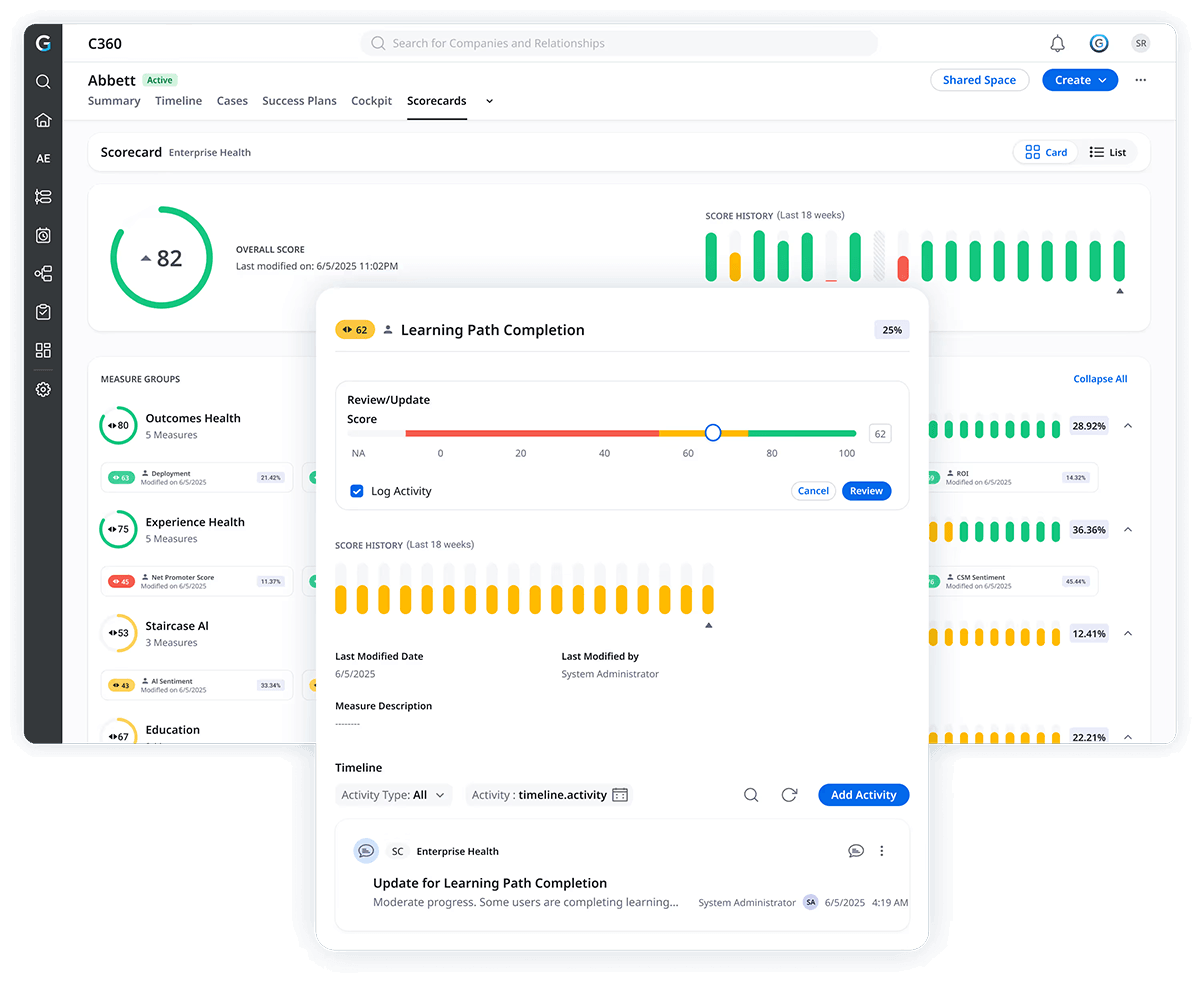1200x990 pixels.
Task: Open the CSM Sentiment measure card
Action: (1012, 581)
